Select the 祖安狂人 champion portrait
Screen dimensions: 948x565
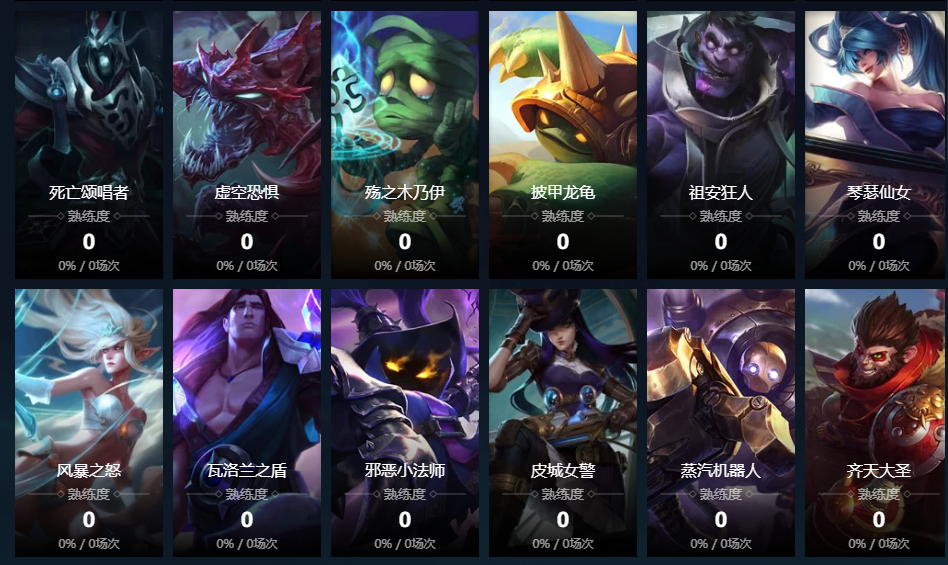(x=721, y=144)
